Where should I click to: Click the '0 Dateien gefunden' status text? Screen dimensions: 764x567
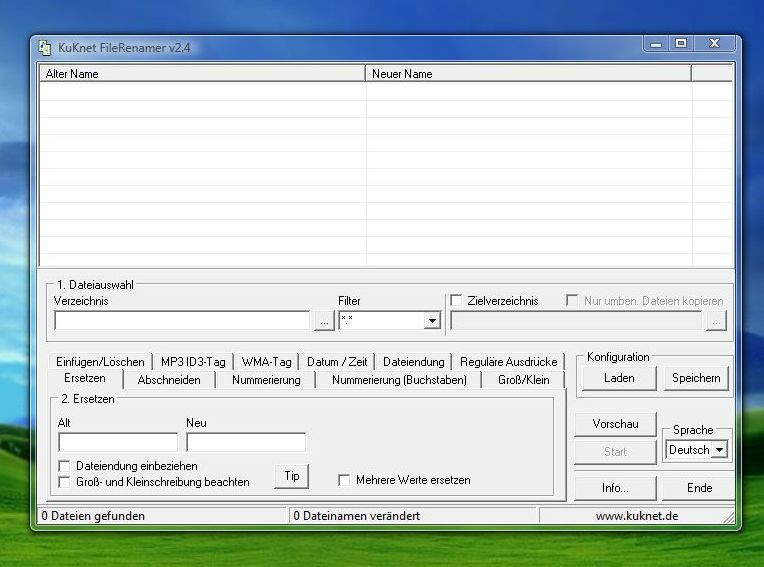(x=93, y=516)
